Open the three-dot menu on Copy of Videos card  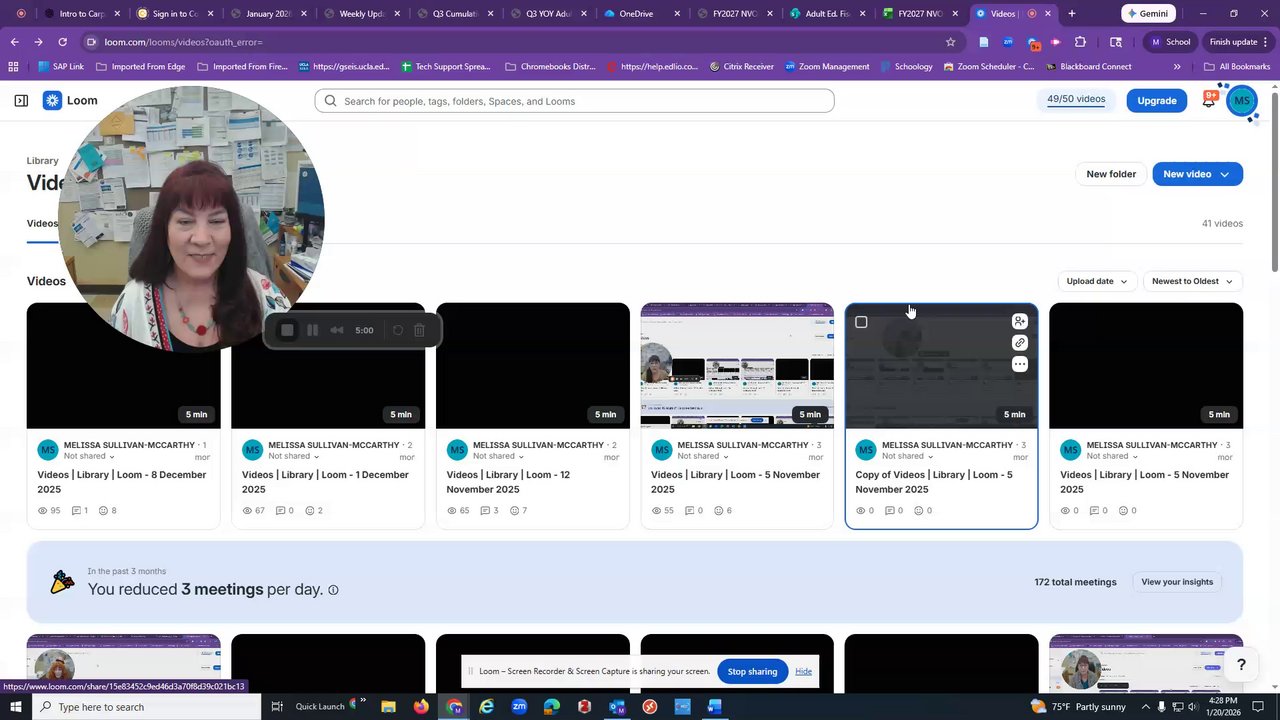tap(1019, 365)
